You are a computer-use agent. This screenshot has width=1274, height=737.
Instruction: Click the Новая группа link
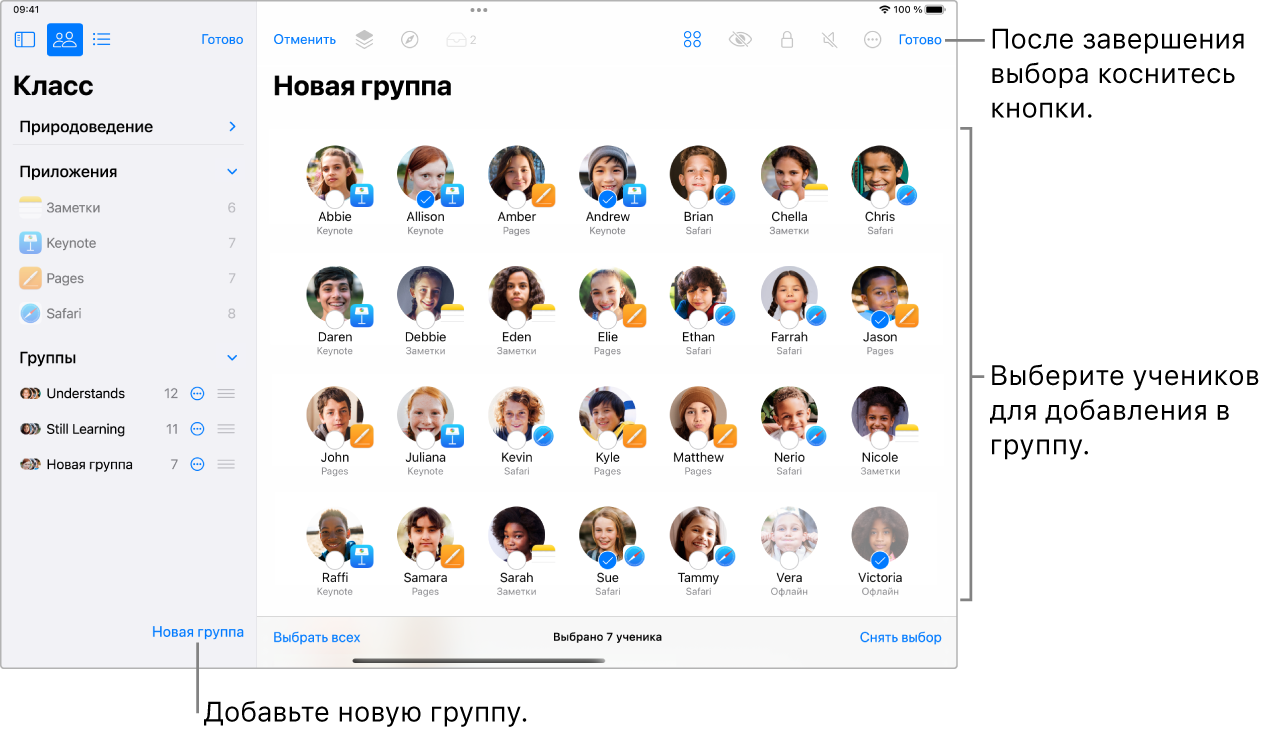pos(197,632)
